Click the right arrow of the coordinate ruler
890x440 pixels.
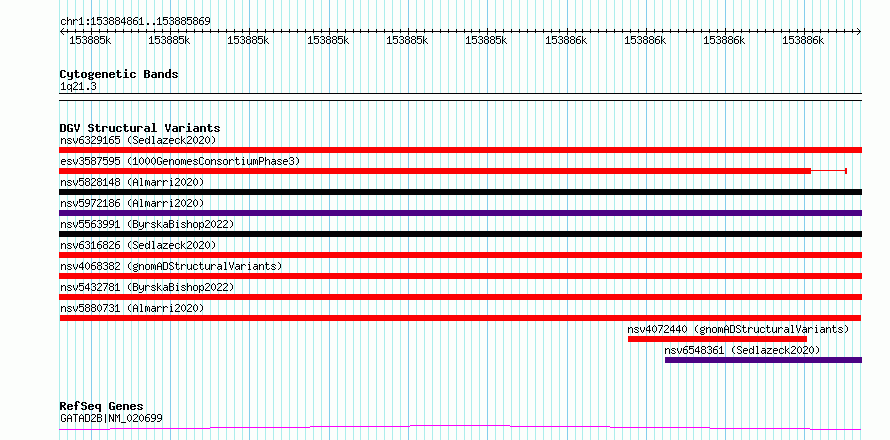tap(859, 32)
